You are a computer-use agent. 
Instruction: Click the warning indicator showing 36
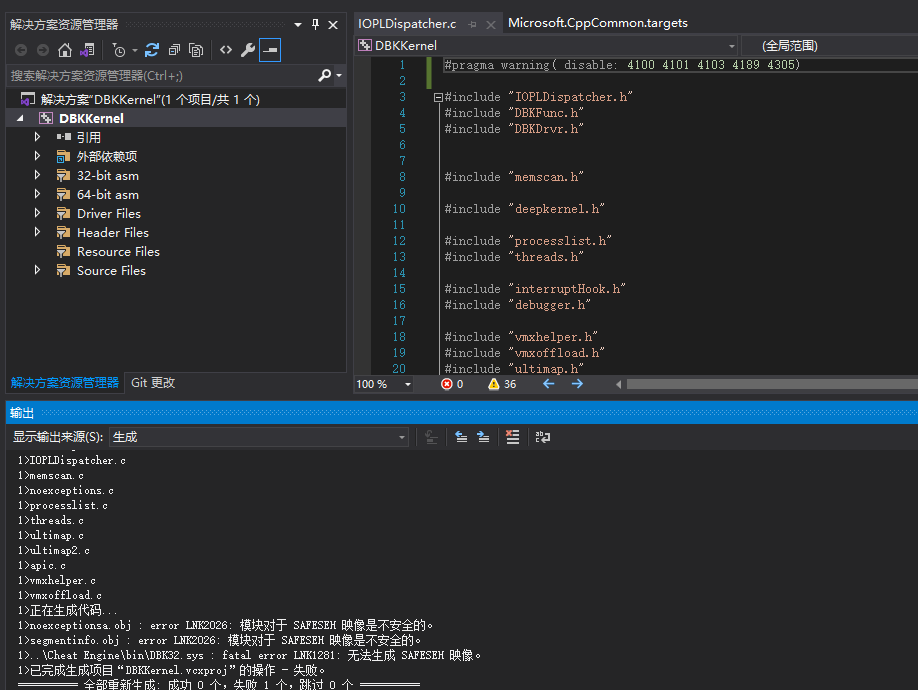497,383
